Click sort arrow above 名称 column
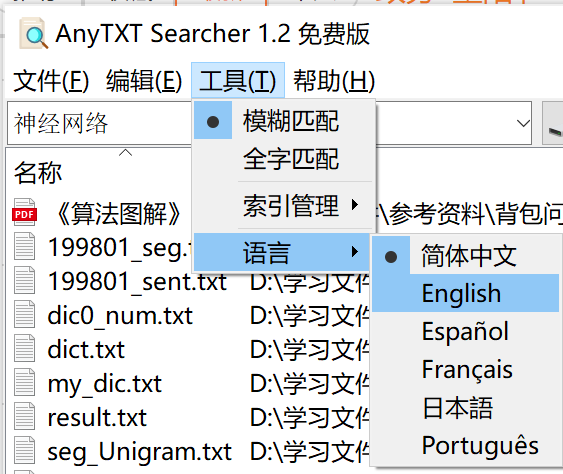 tap(125, 153)
